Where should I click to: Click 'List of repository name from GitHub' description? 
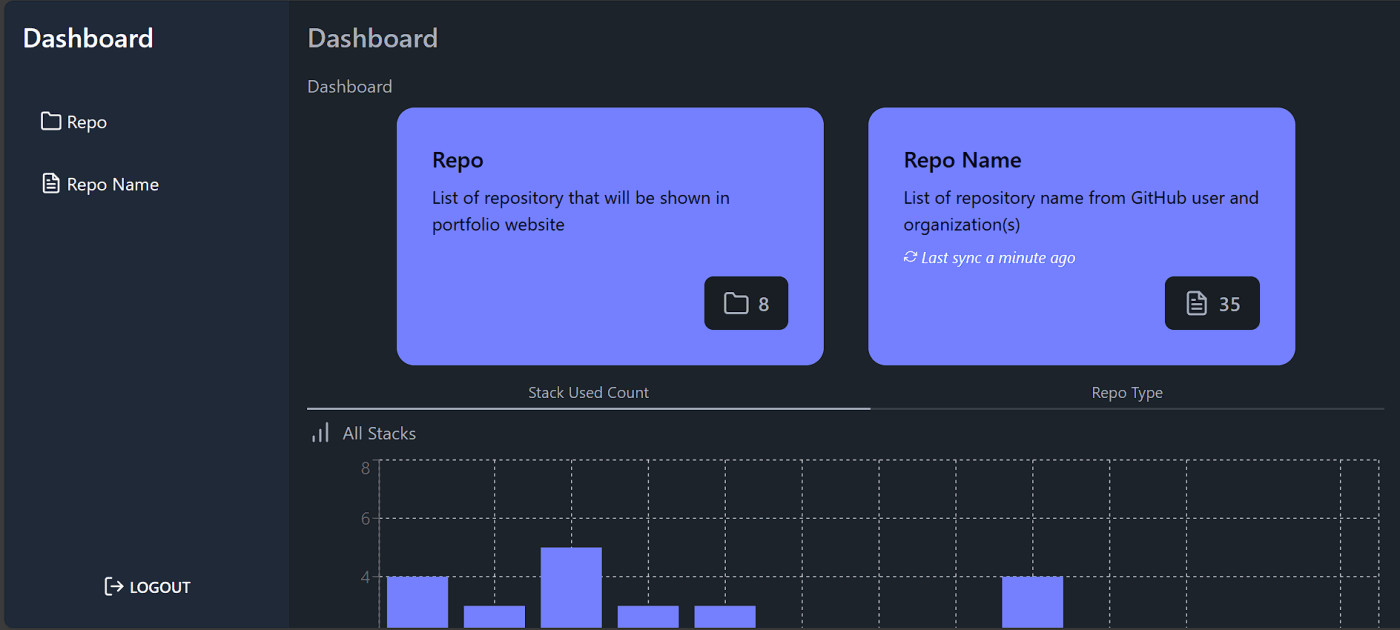1081,211
